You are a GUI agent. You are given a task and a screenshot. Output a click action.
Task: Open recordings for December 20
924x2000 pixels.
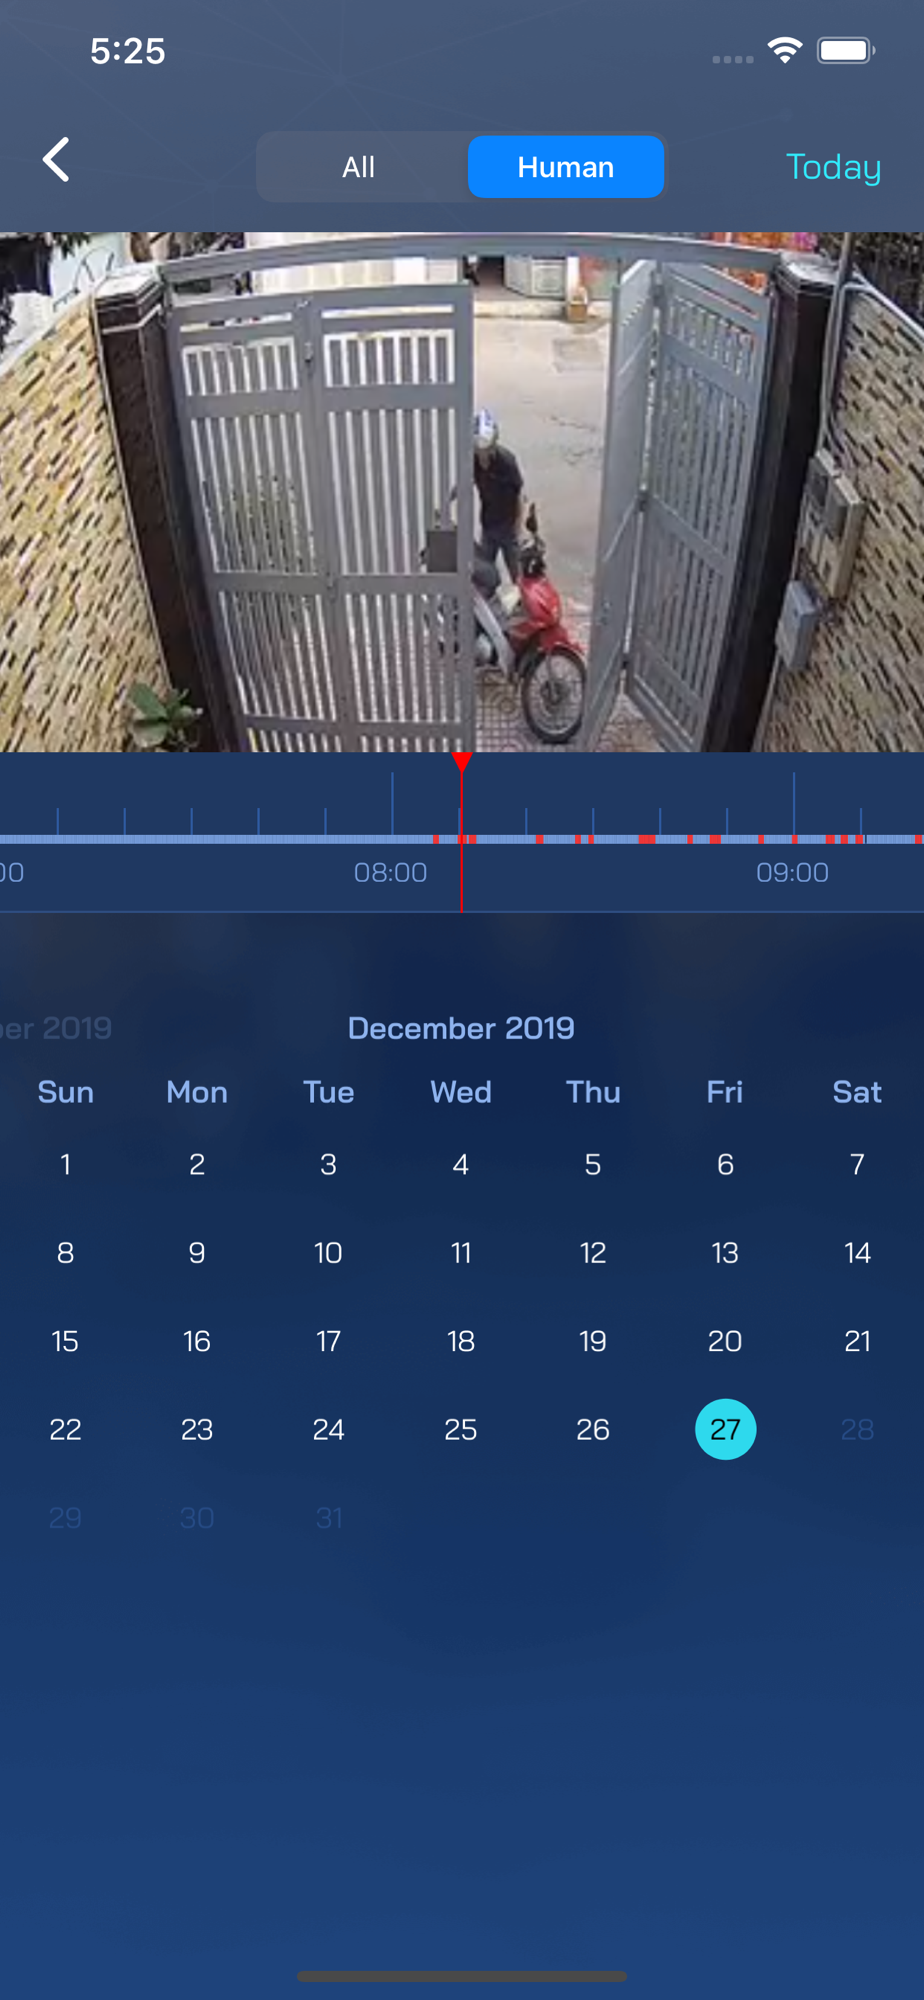pyautogui.click(x=725, y=1341)
